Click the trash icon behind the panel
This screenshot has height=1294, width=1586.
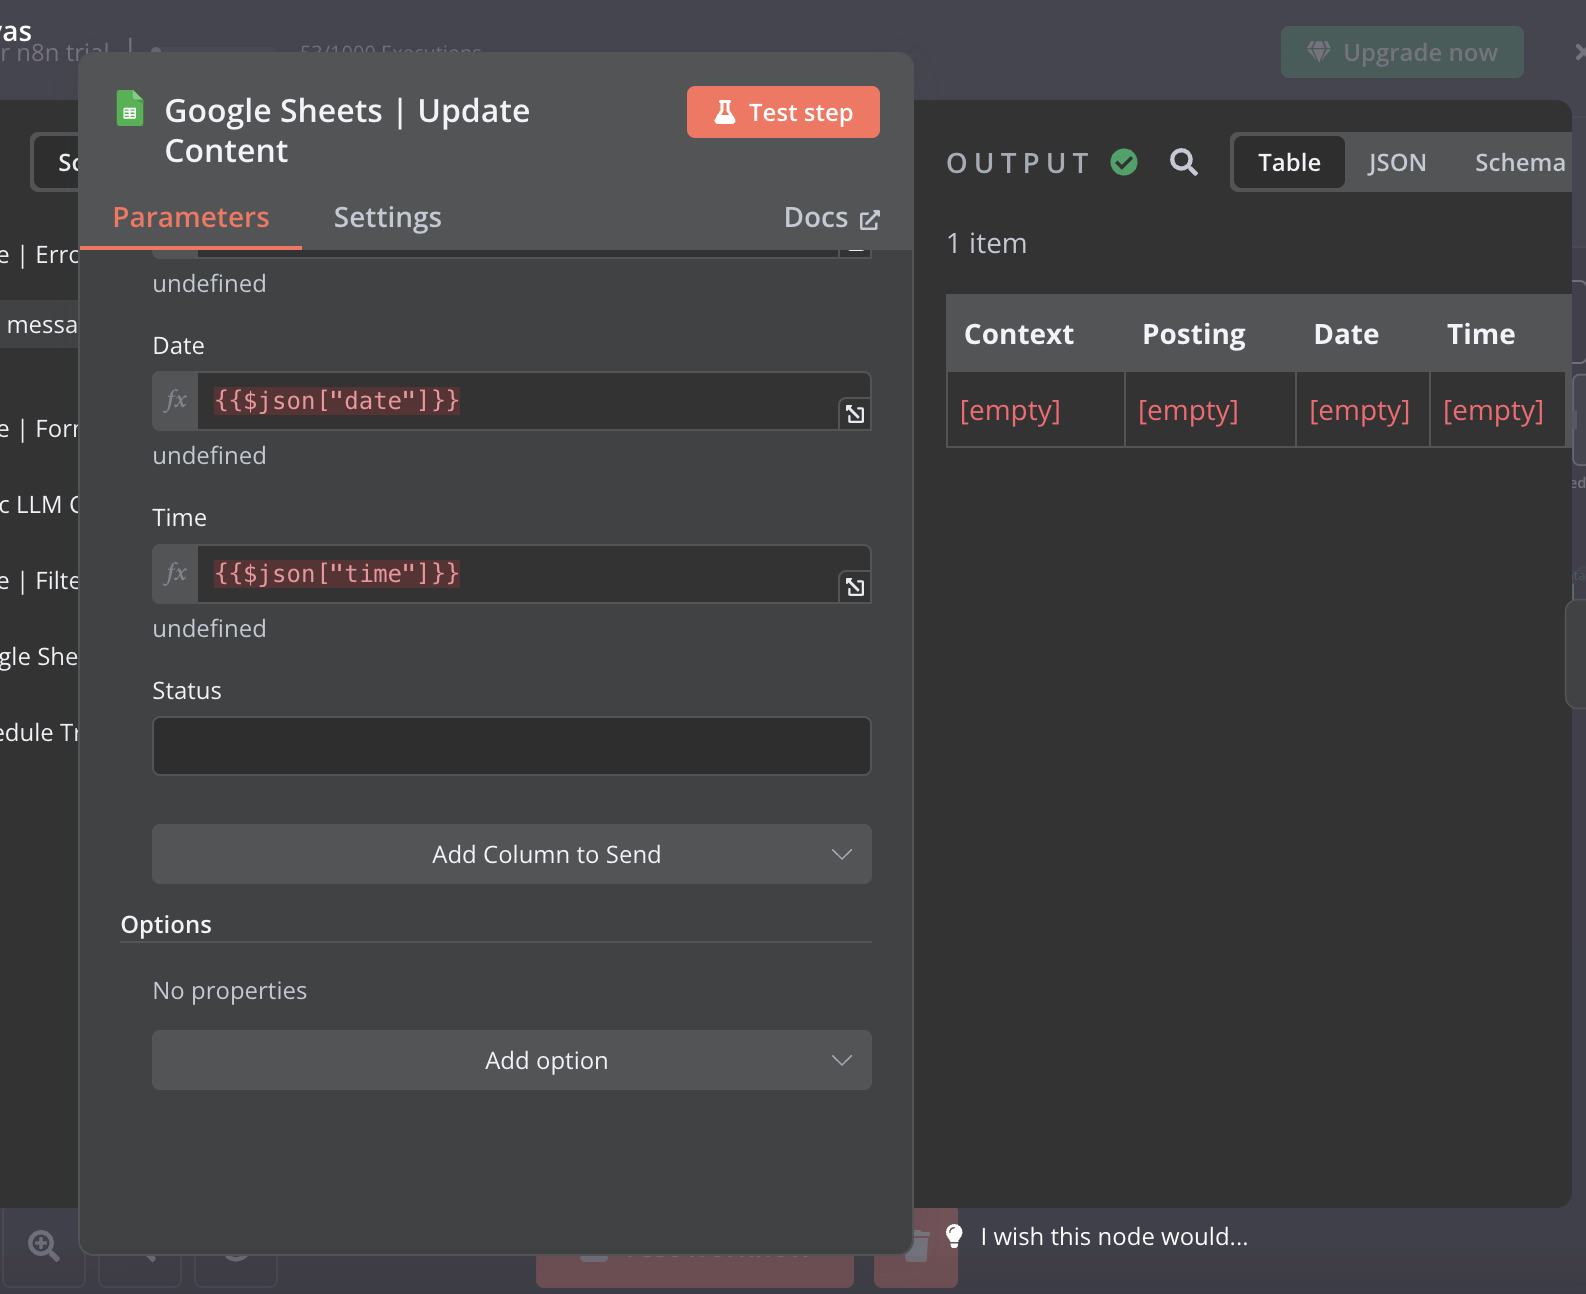pyautogui.click(x=918, y=1246)
